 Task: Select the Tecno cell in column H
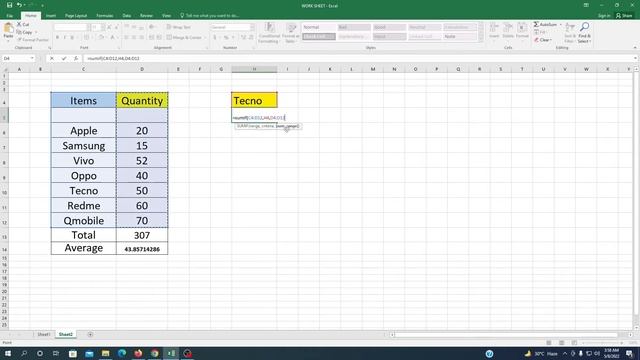(x=254, y=100)
